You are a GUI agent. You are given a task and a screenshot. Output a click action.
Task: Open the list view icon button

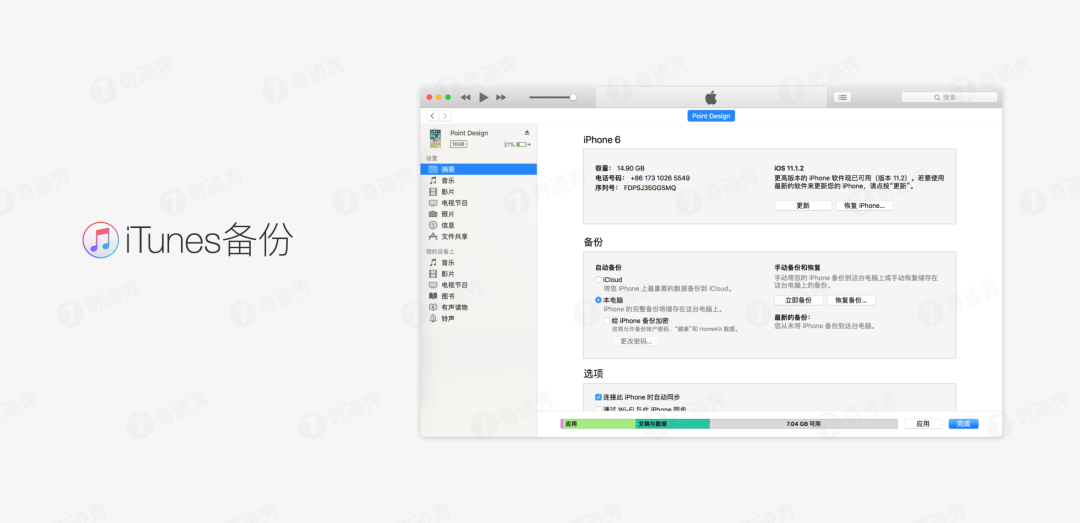pos(842,97)
